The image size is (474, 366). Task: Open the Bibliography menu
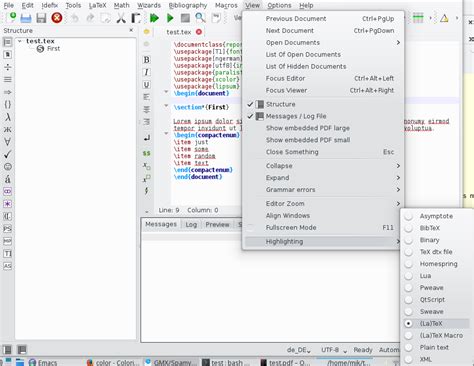click(188, 5)
